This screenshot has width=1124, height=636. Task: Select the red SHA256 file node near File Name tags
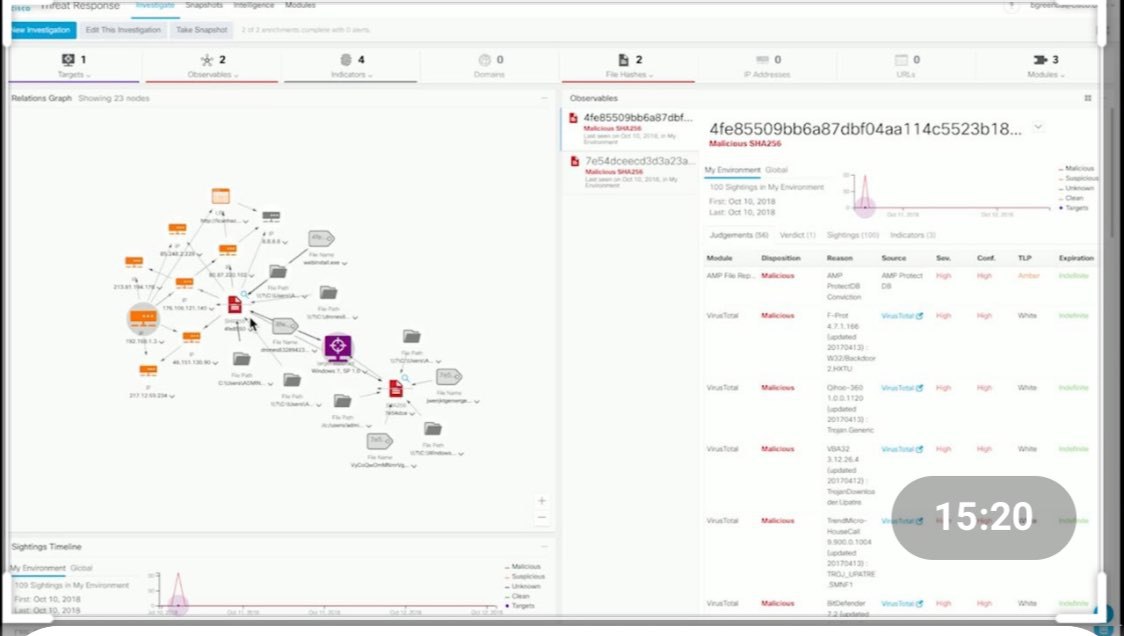click(x=396, y=389)
